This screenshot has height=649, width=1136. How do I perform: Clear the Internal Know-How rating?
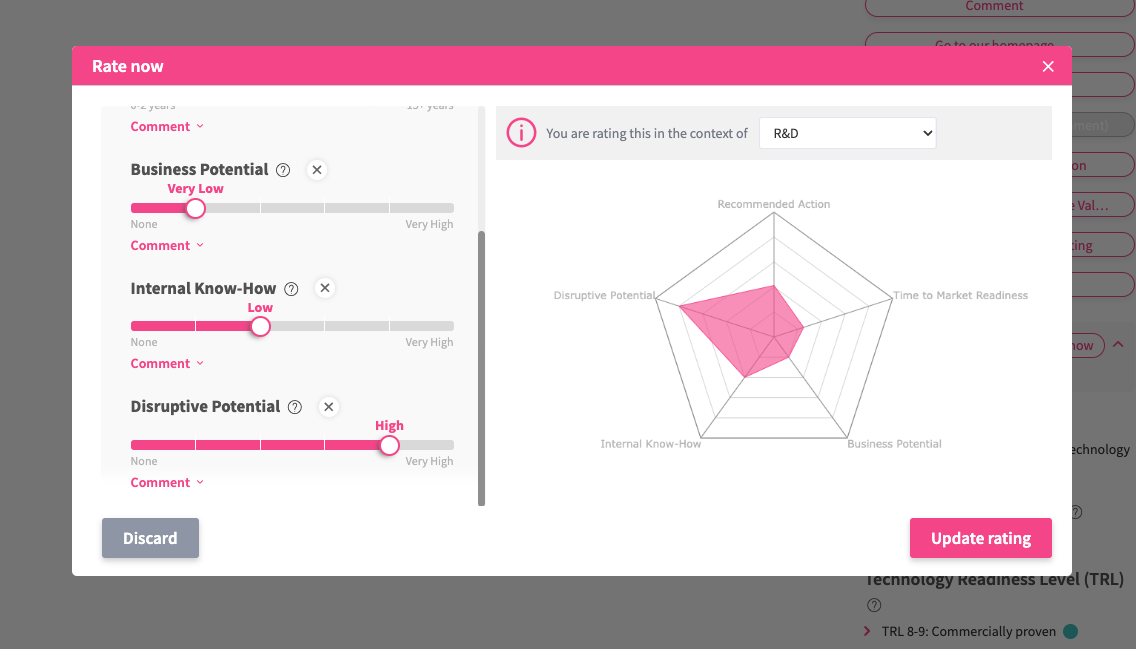click(325, 288)
